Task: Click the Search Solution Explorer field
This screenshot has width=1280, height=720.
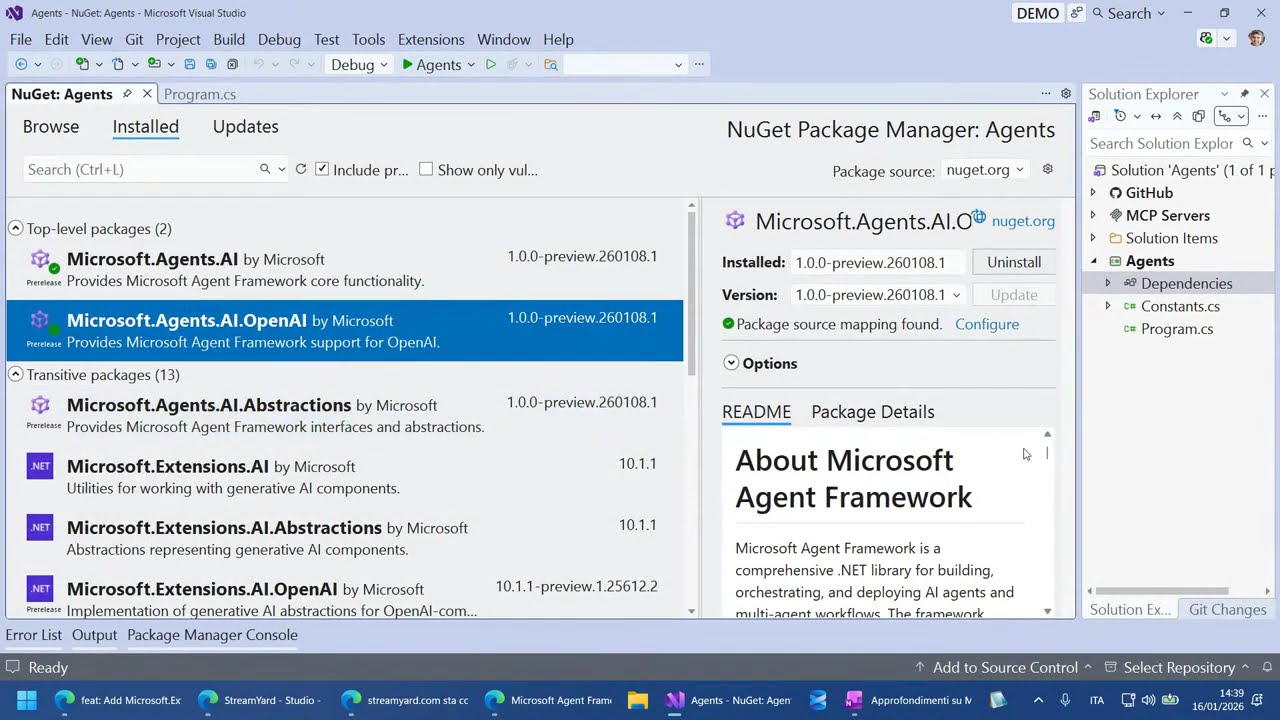Action: tap(1161, 143)
